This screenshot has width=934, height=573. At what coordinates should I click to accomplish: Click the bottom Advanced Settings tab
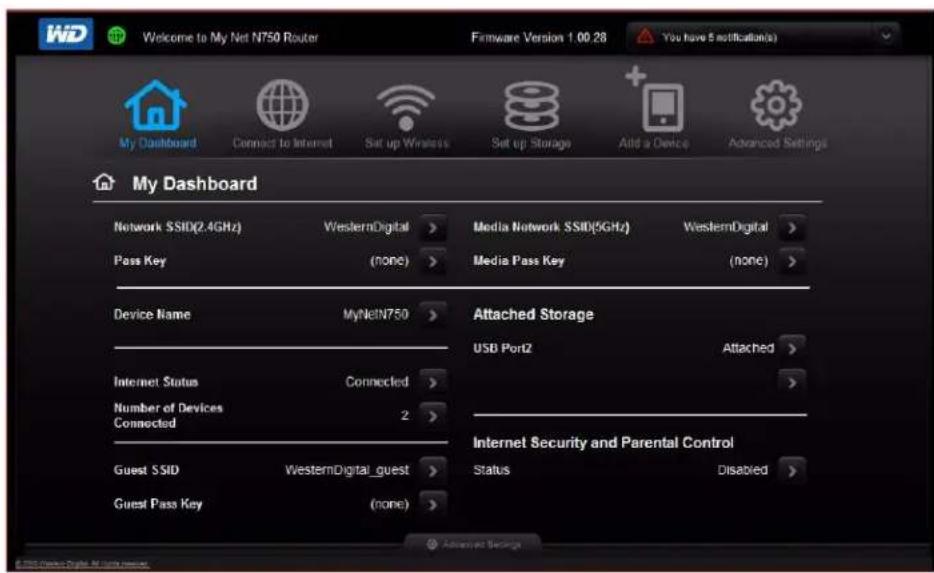tap(473, 544)
